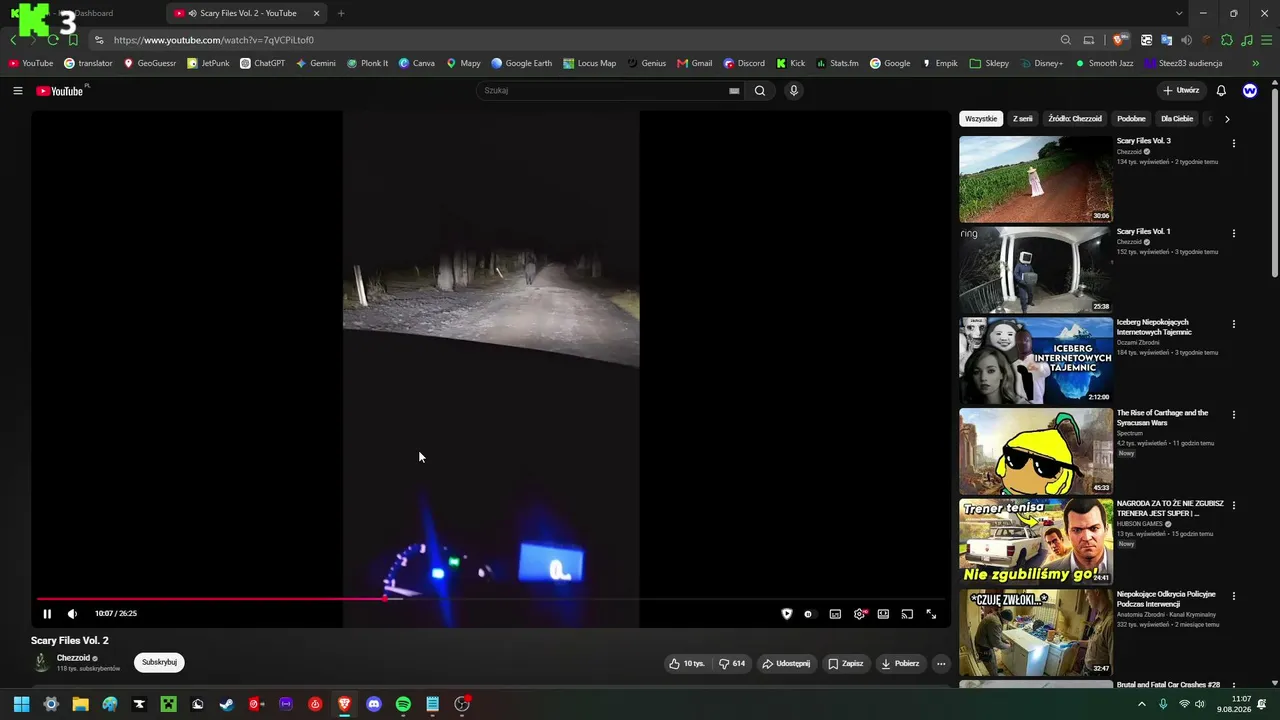Open Niepokojące Odkrycia Policyjne video title
Viewport: 1280px width, 720px height.
coord(1166,599)
